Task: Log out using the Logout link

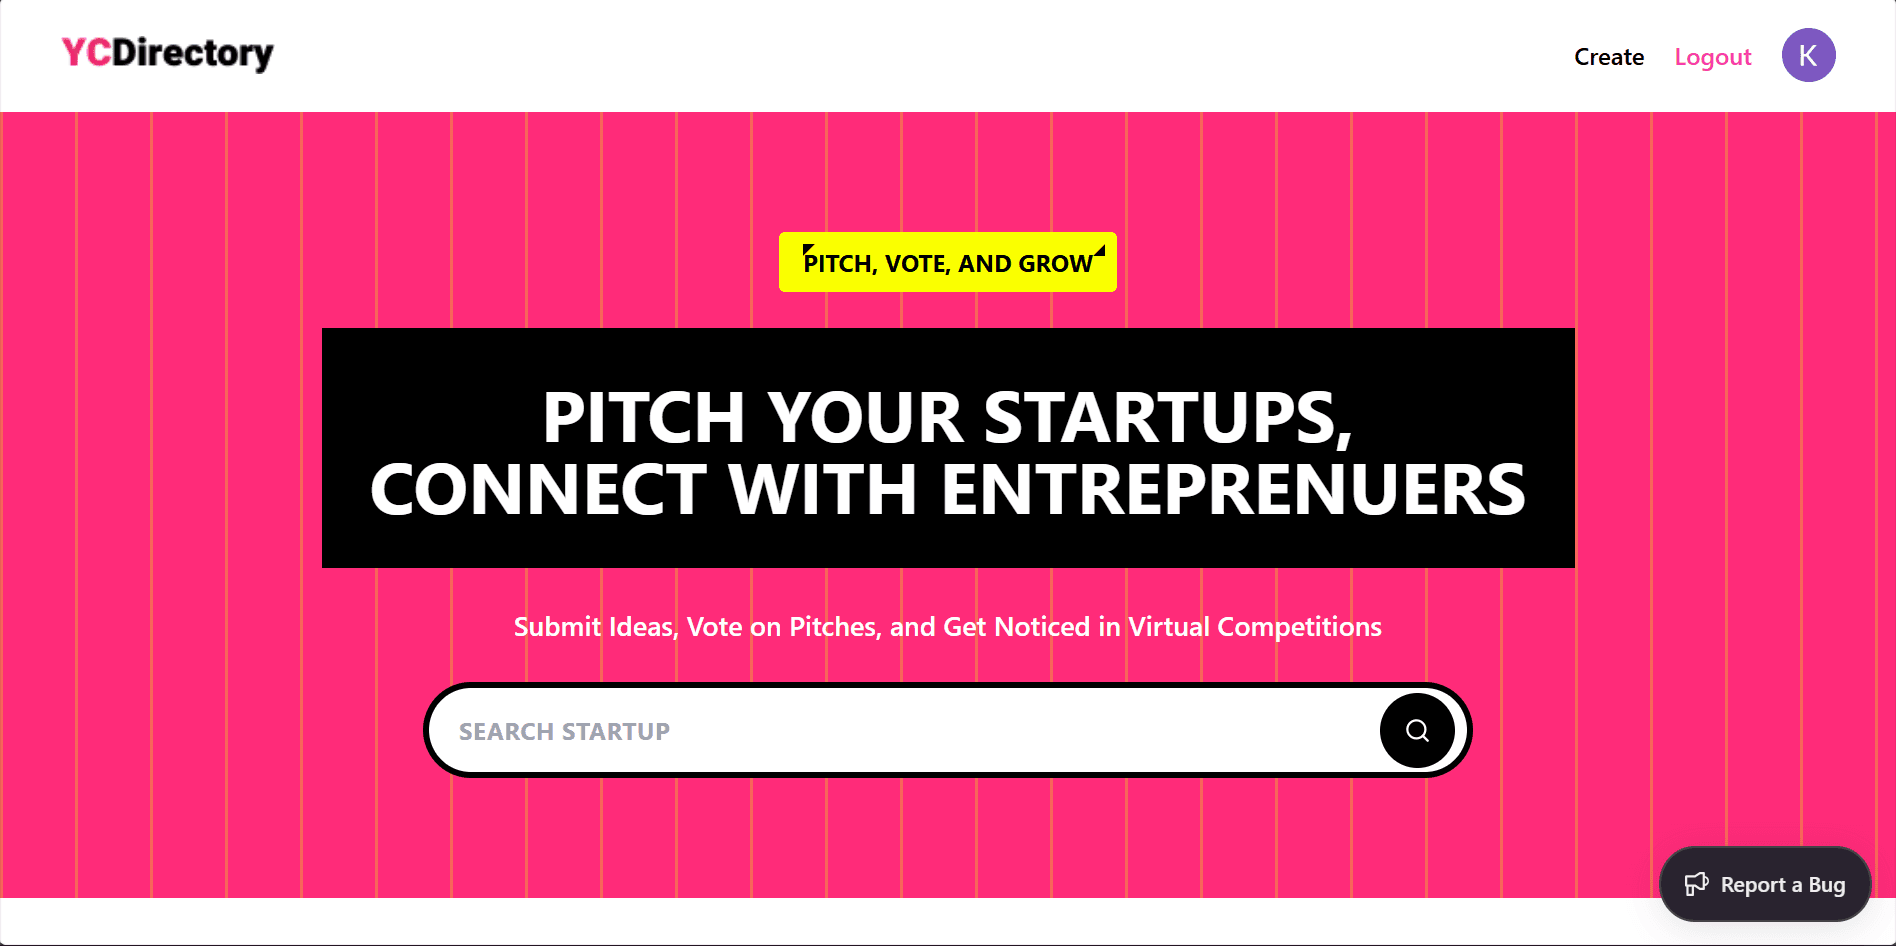Action: [1713, 57]
